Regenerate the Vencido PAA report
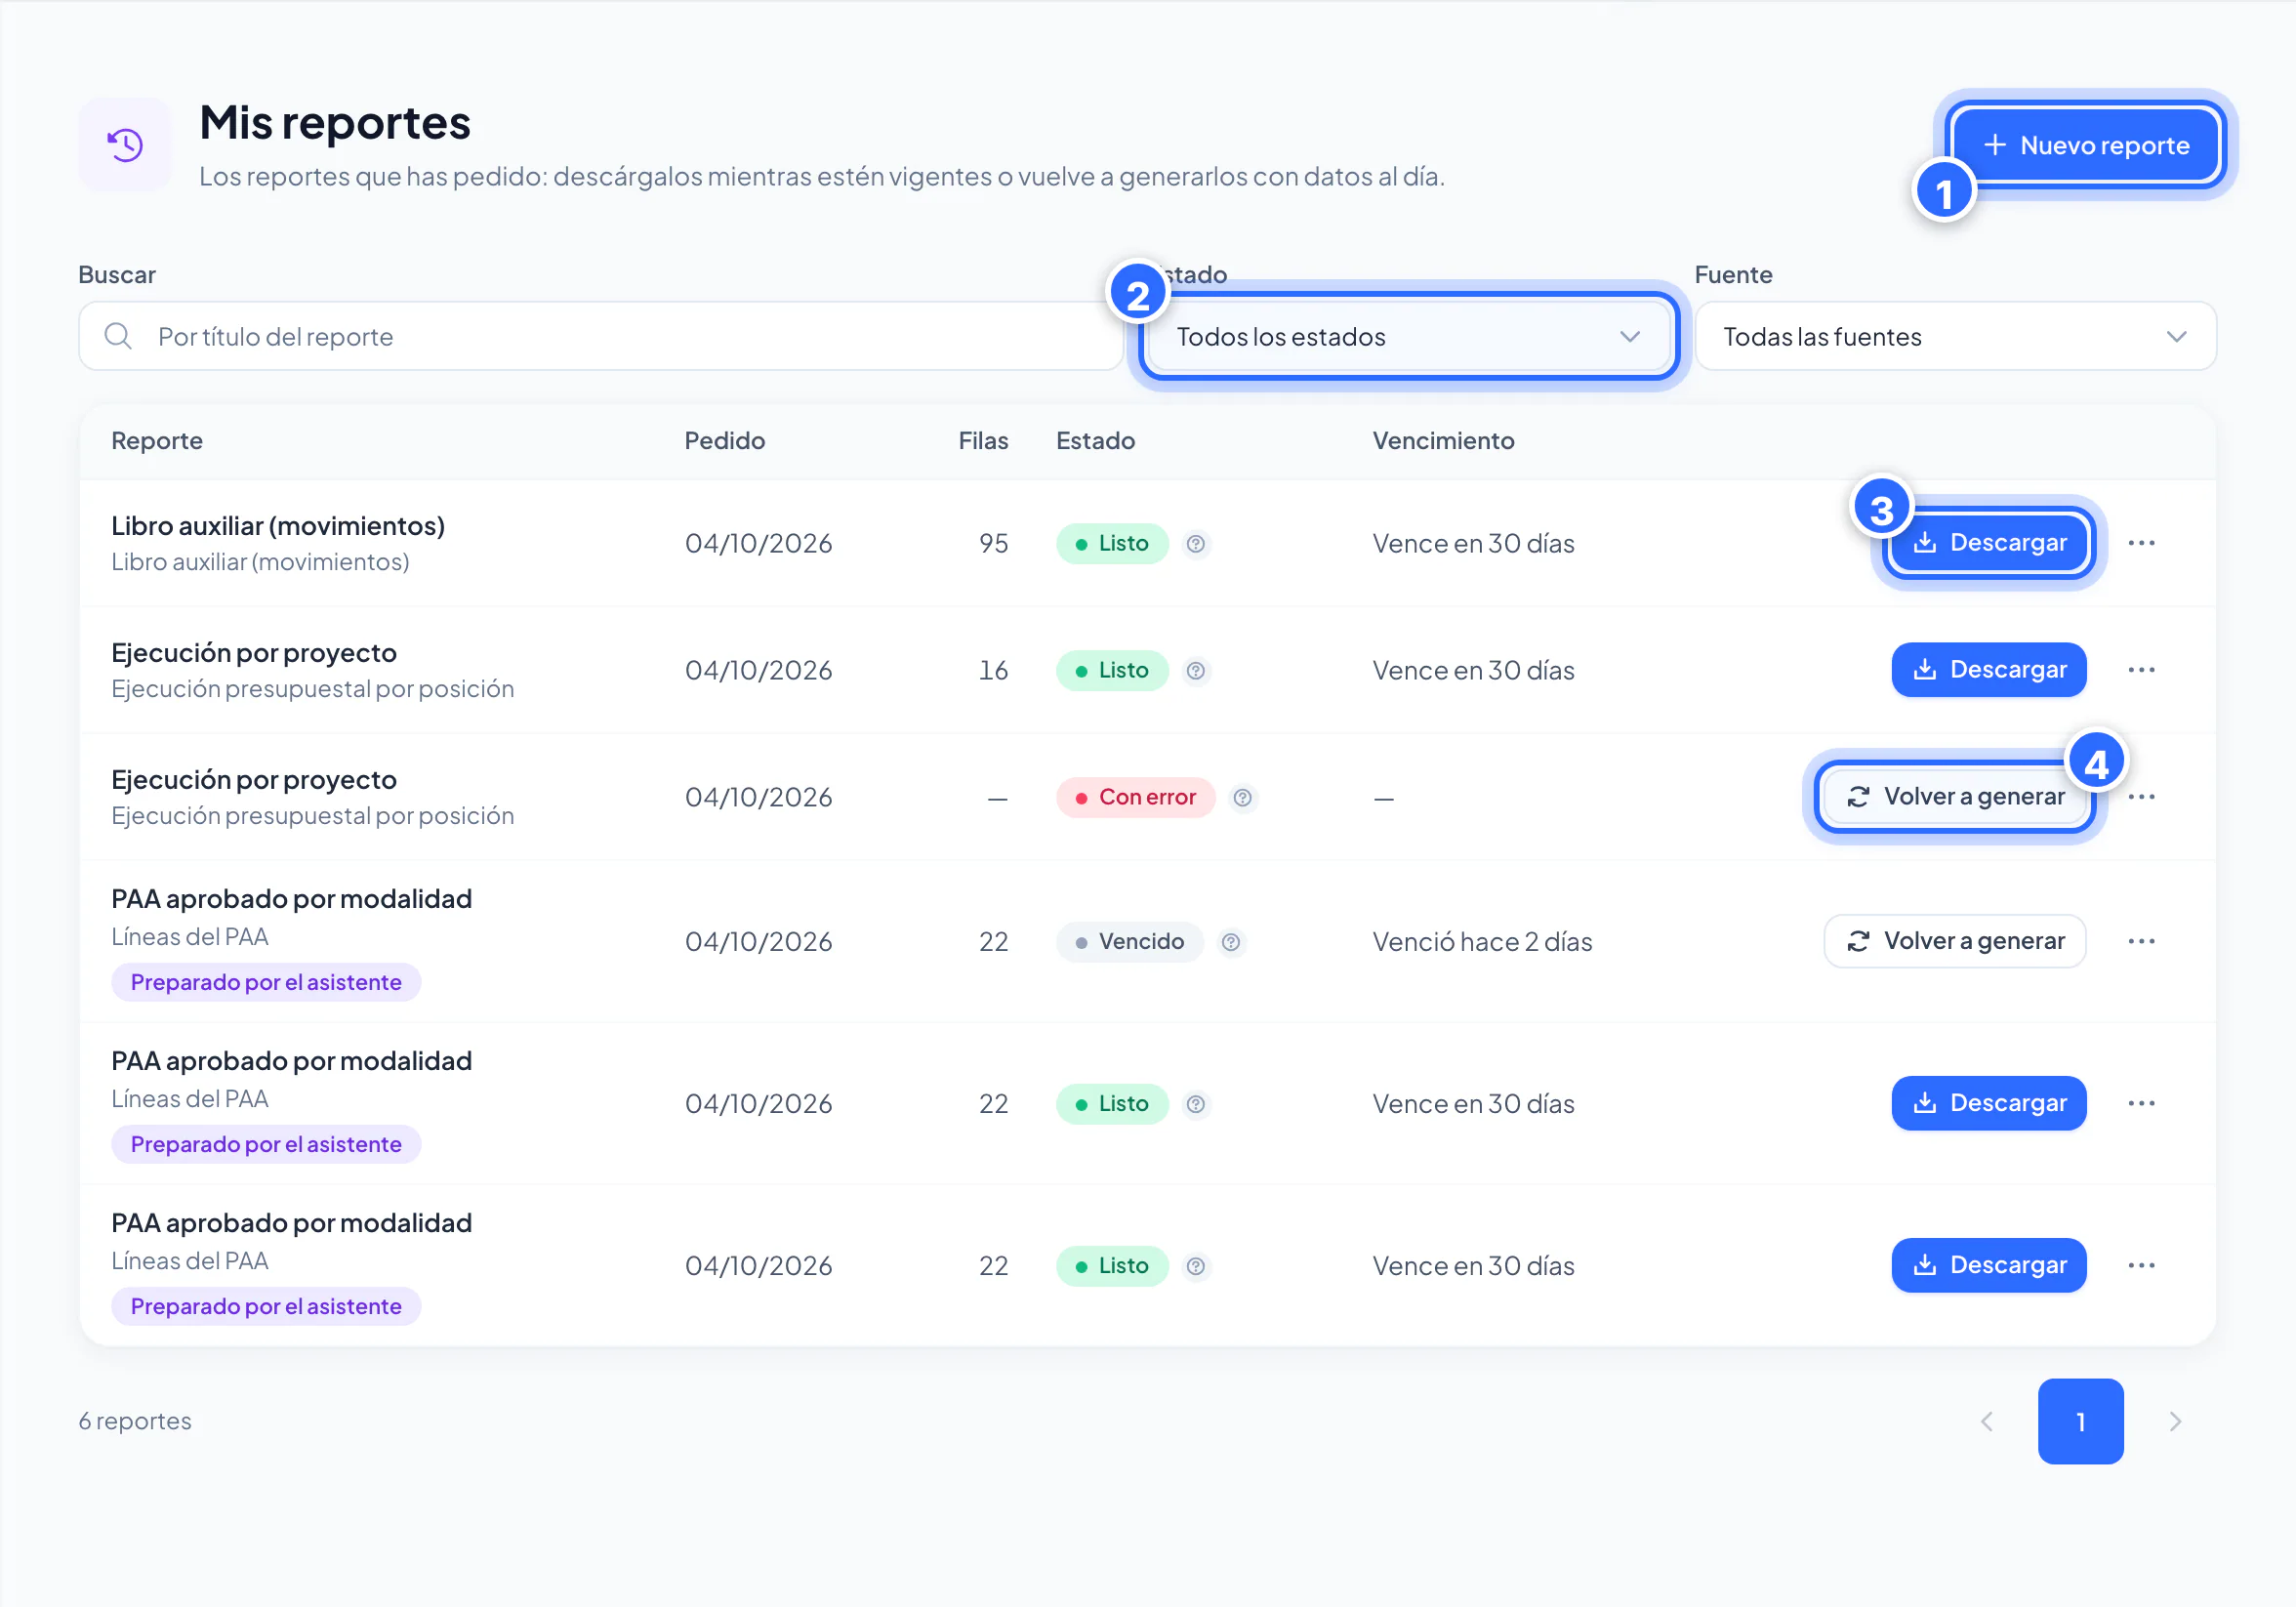The height and width of the screenshot is (1607, 2296). [x=1954, y=941]
